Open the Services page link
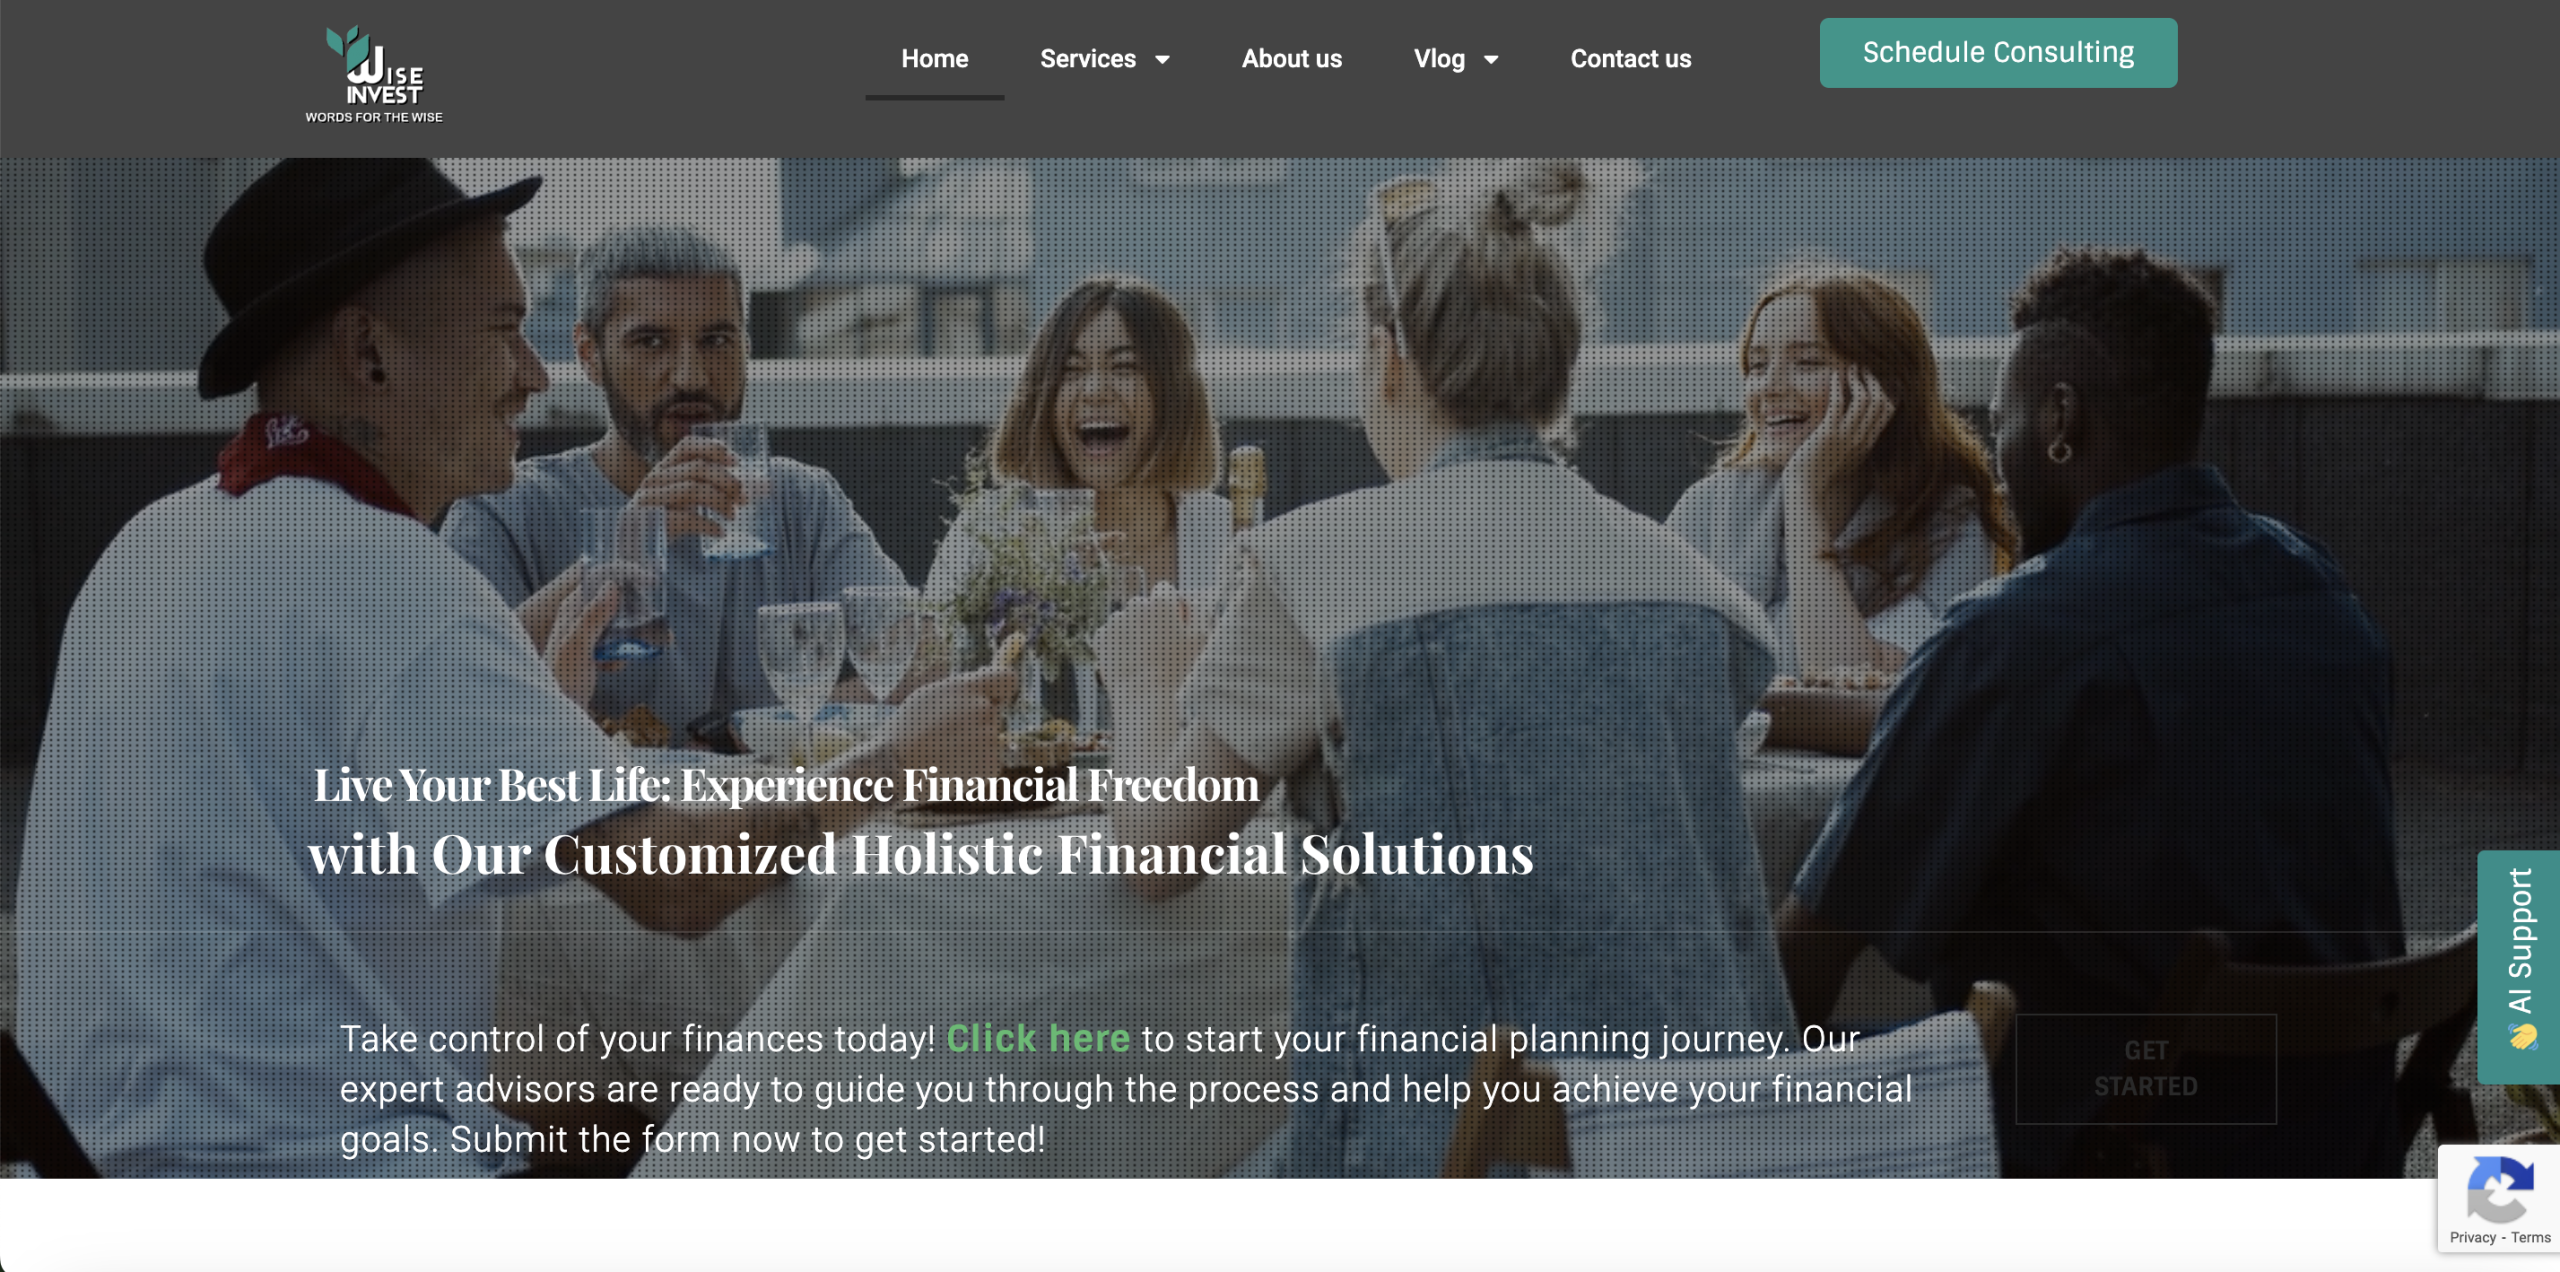Viewport: 2560px width, 1272px height. [1087, 59]
